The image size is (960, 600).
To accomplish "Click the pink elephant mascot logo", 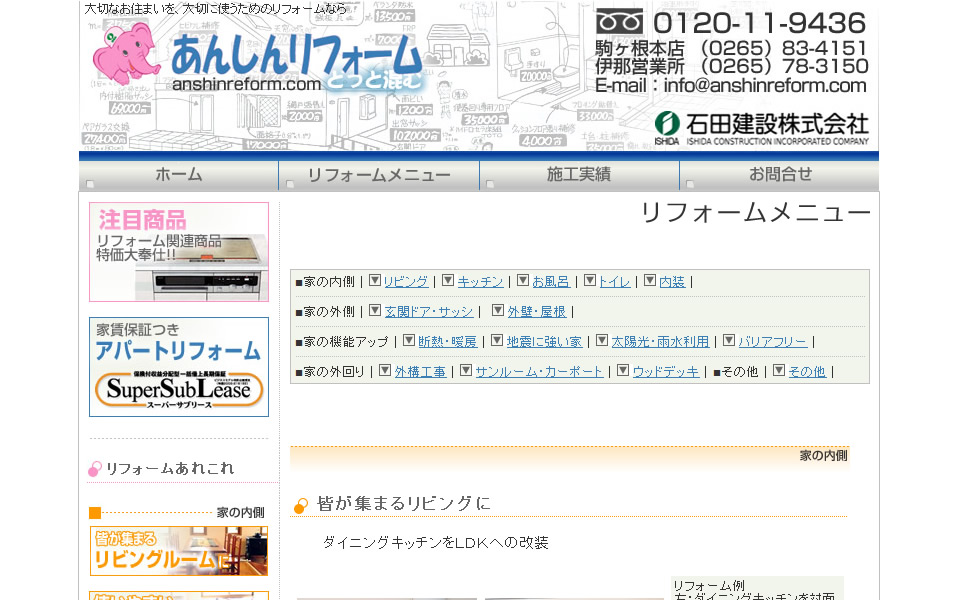I will click(x=125, y=53).
